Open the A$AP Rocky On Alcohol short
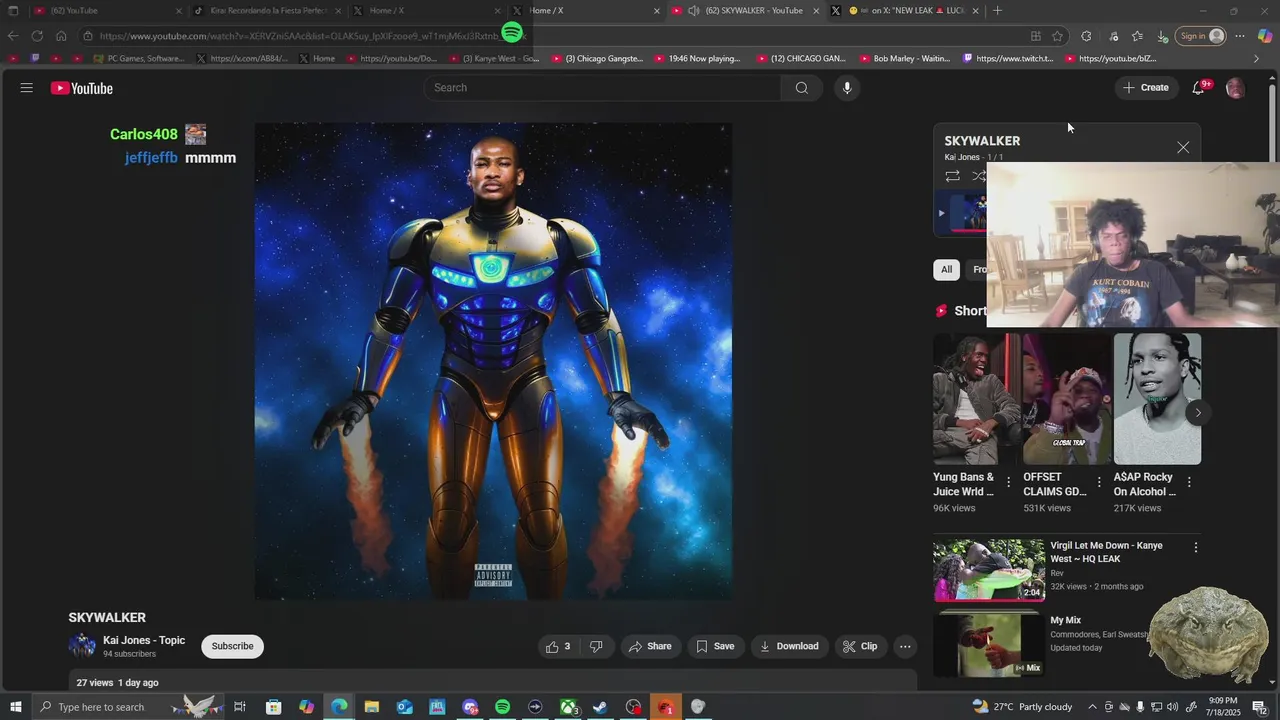Viewport: 1280px width, 720px height. 1157,399
